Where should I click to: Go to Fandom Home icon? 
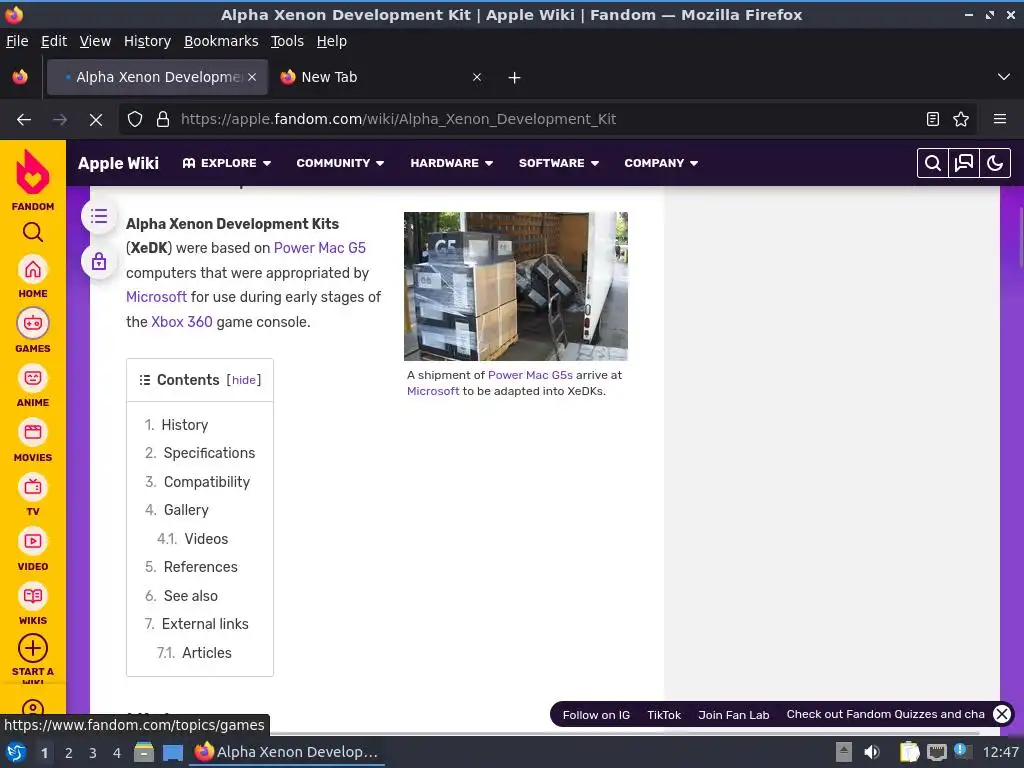pos(33,269)
